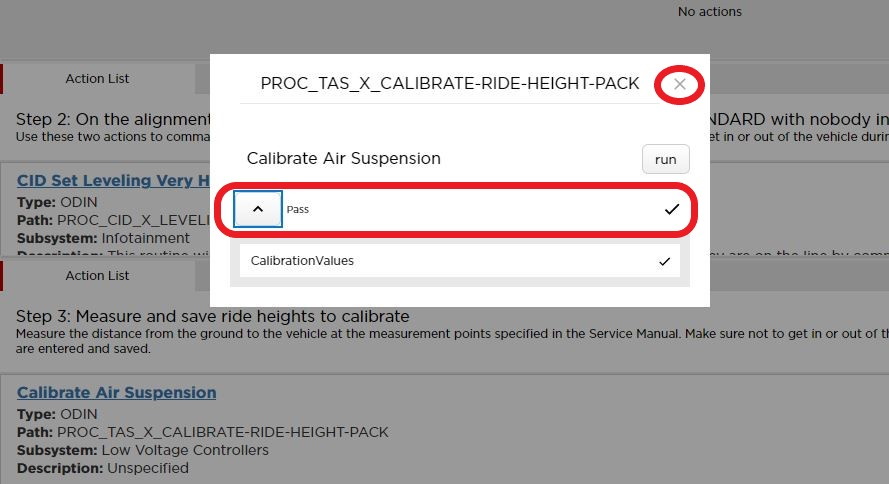Collapse the Pass result chevron
Image resolution: width=889 pixels, height=484 pixels.
[258, 209]
